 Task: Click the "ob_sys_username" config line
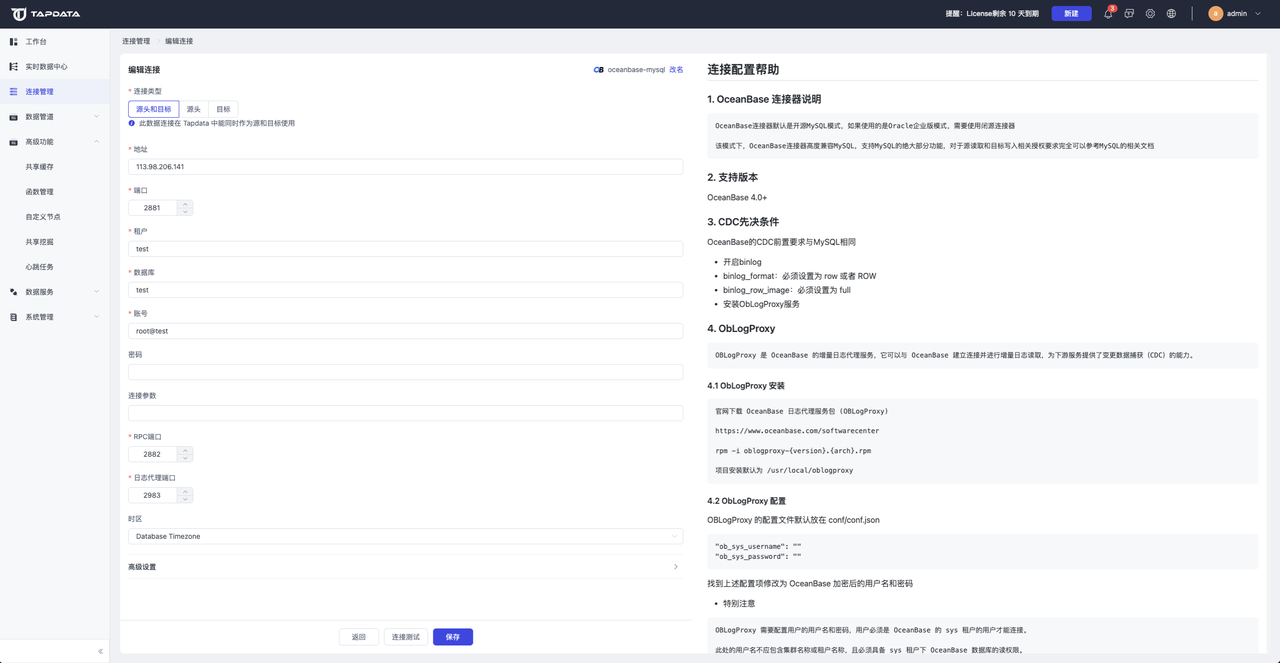(x=758, y=546)
